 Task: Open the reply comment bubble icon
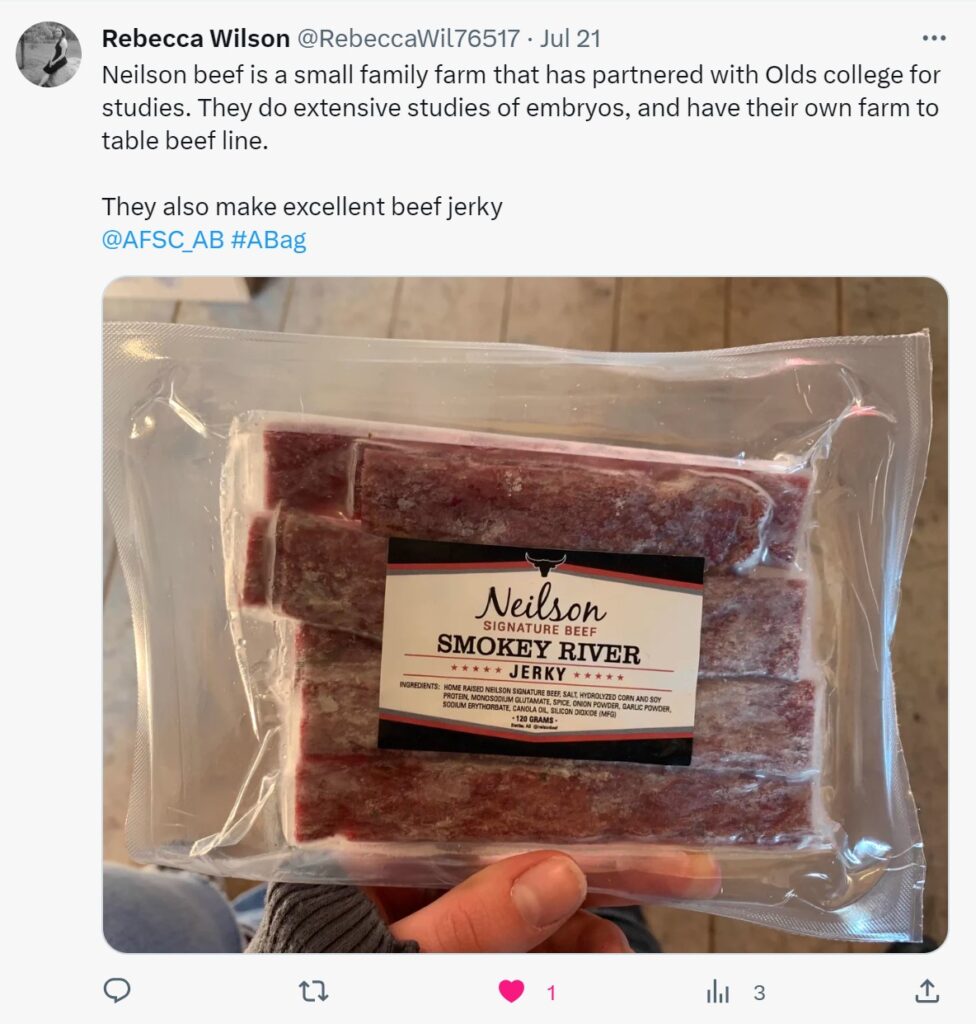pyautogui.click(x=117, y=991)
